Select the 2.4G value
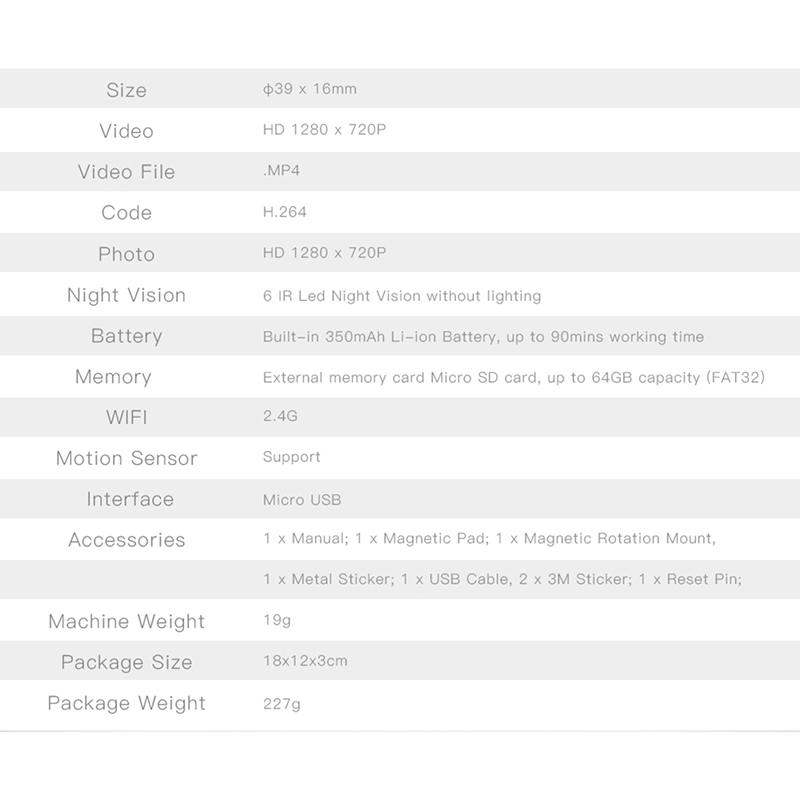800x800 pixels. click(x=280, y=417)
